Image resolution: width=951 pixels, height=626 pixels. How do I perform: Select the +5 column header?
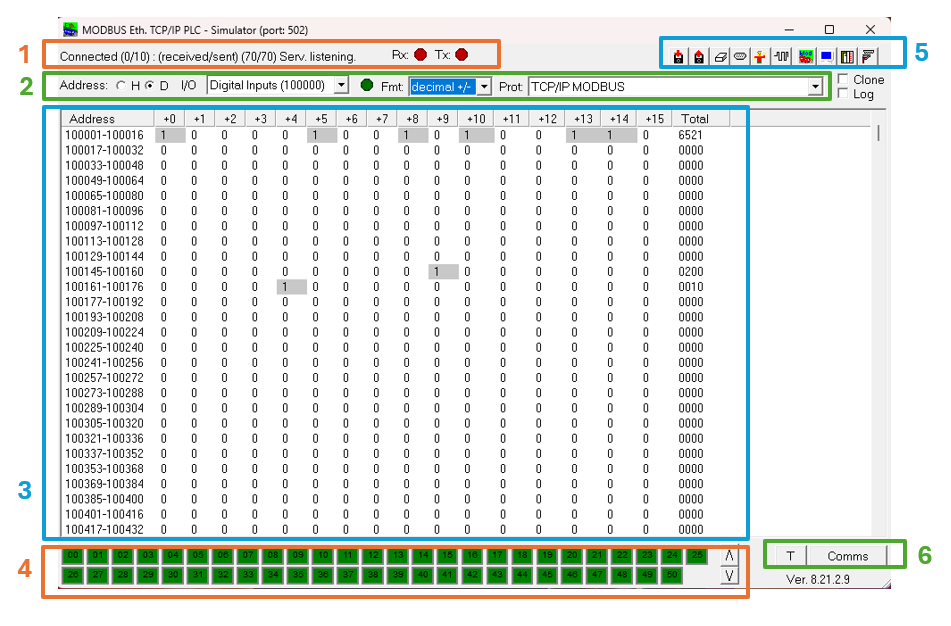tap(320, 119)
